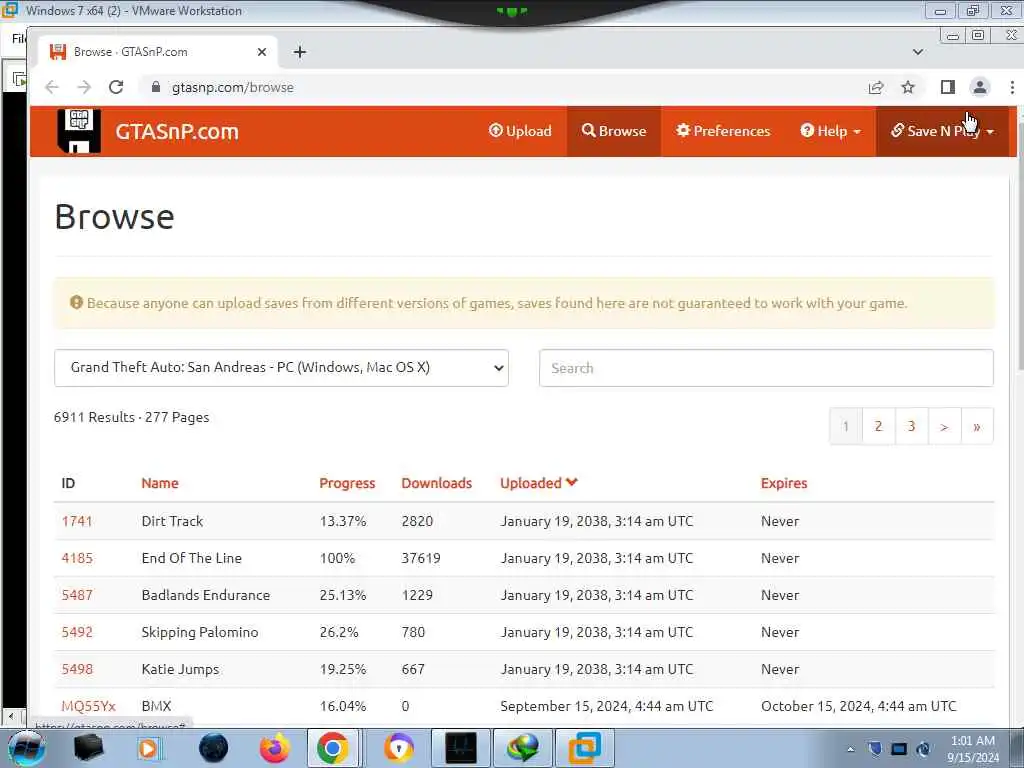
Task: Click the next page arrow
Action: pos(944,426)
